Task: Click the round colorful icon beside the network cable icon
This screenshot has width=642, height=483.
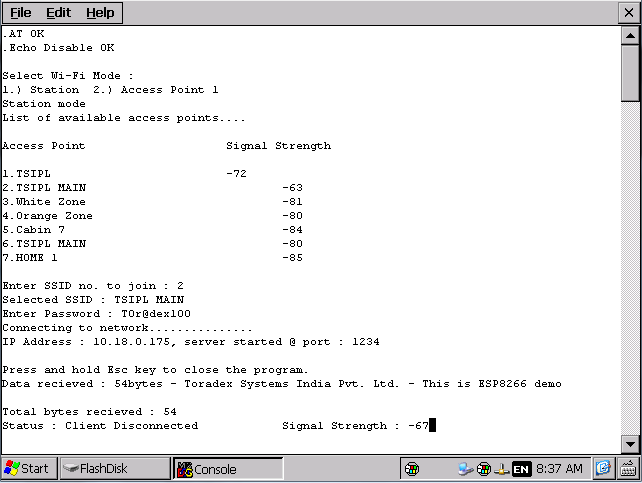Action: (x=484, y=468)
